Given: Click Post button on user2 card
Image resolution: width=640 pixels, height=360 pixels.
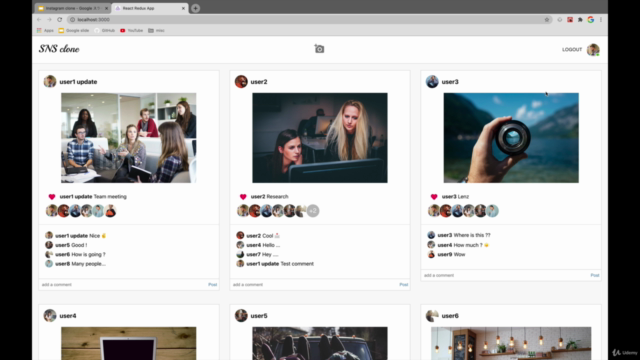Looking at the screenshot, I should tap(403, 284).
